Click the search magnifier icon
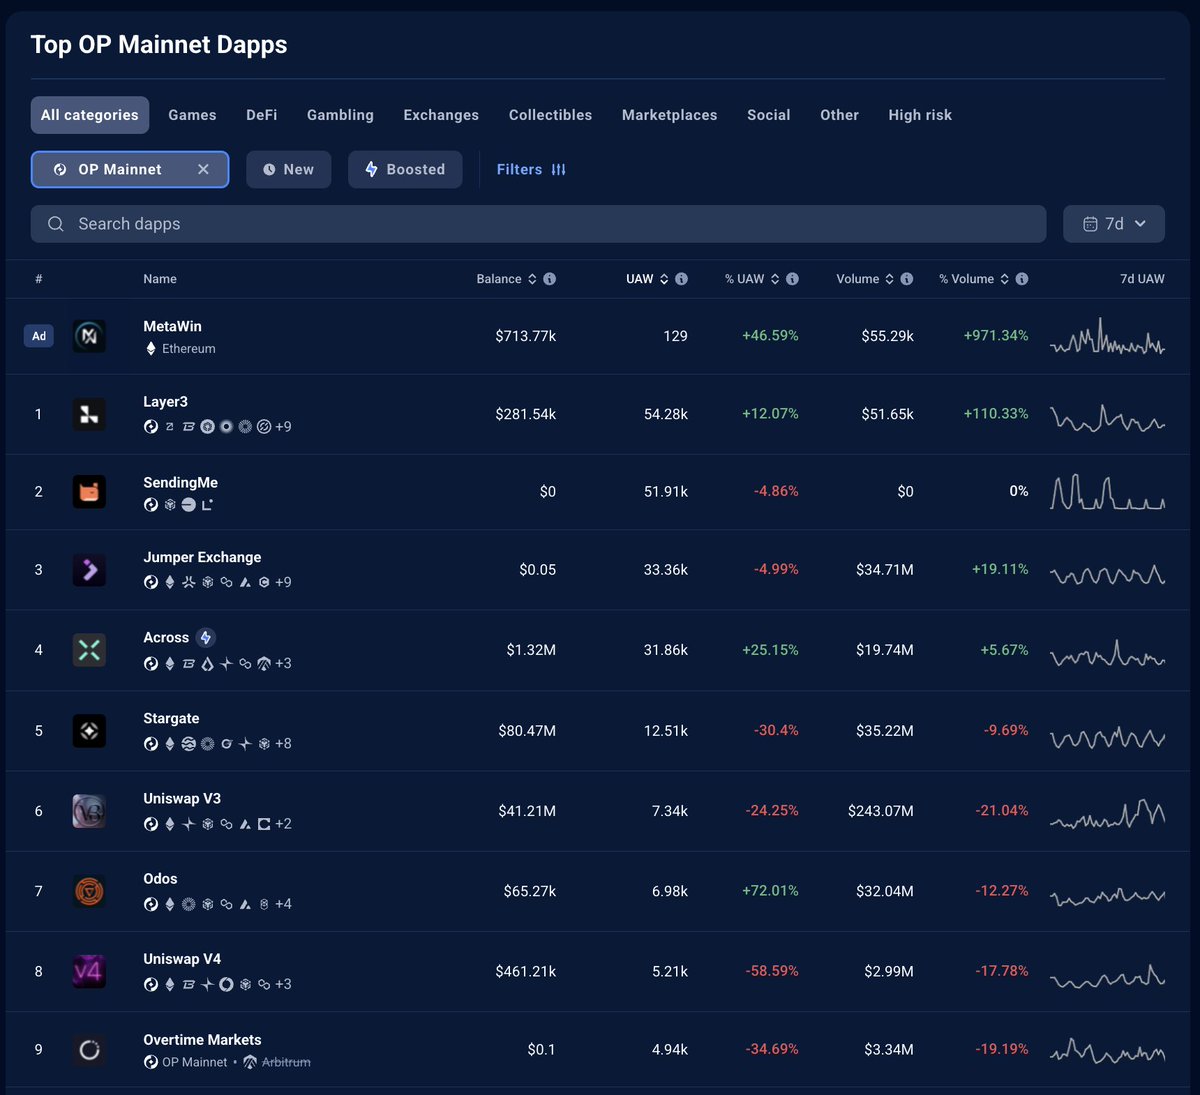 point(56,224)
